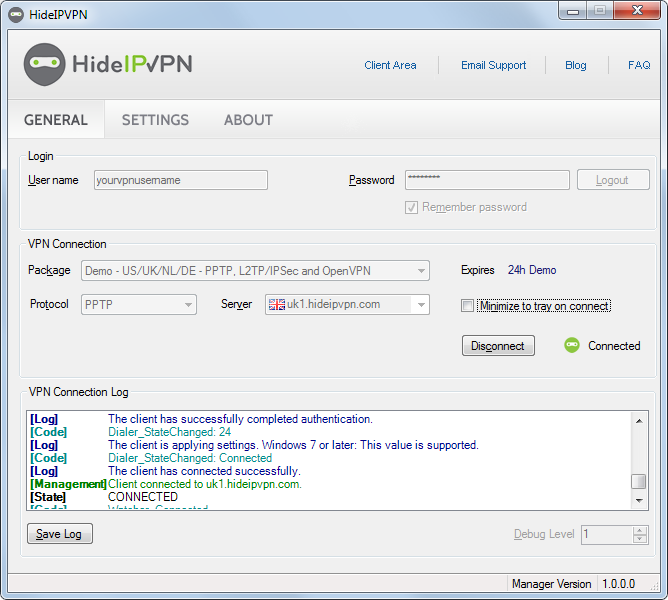Switch to the SETTINGS tab
Screen dimensions: 668x600
tap(155, 120)
